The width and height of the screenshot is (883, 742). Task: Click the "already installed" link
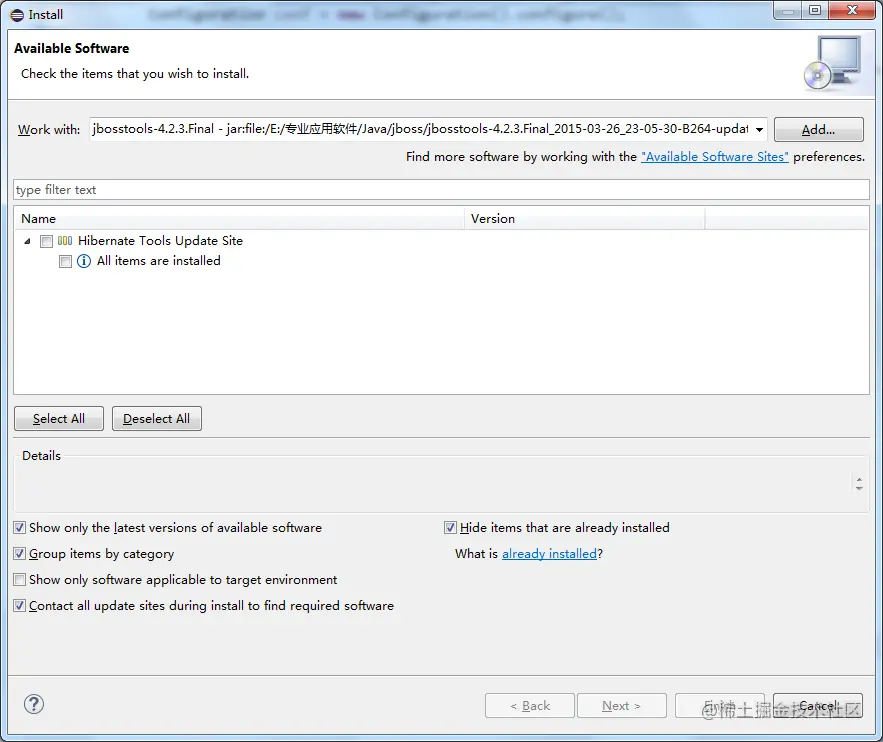(x=548, y=553)
